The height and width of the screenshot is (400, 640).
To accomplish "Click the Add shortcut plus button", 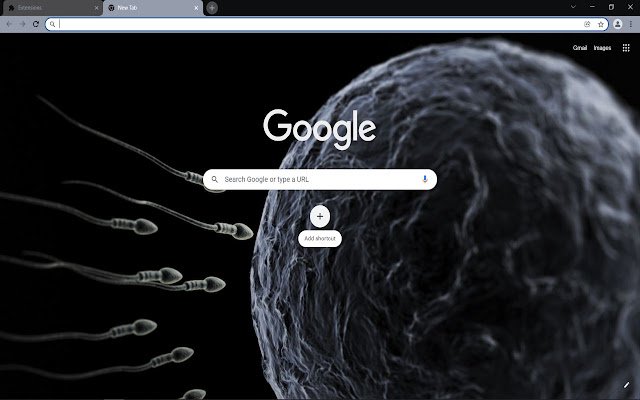I will [x=320, y=216].
